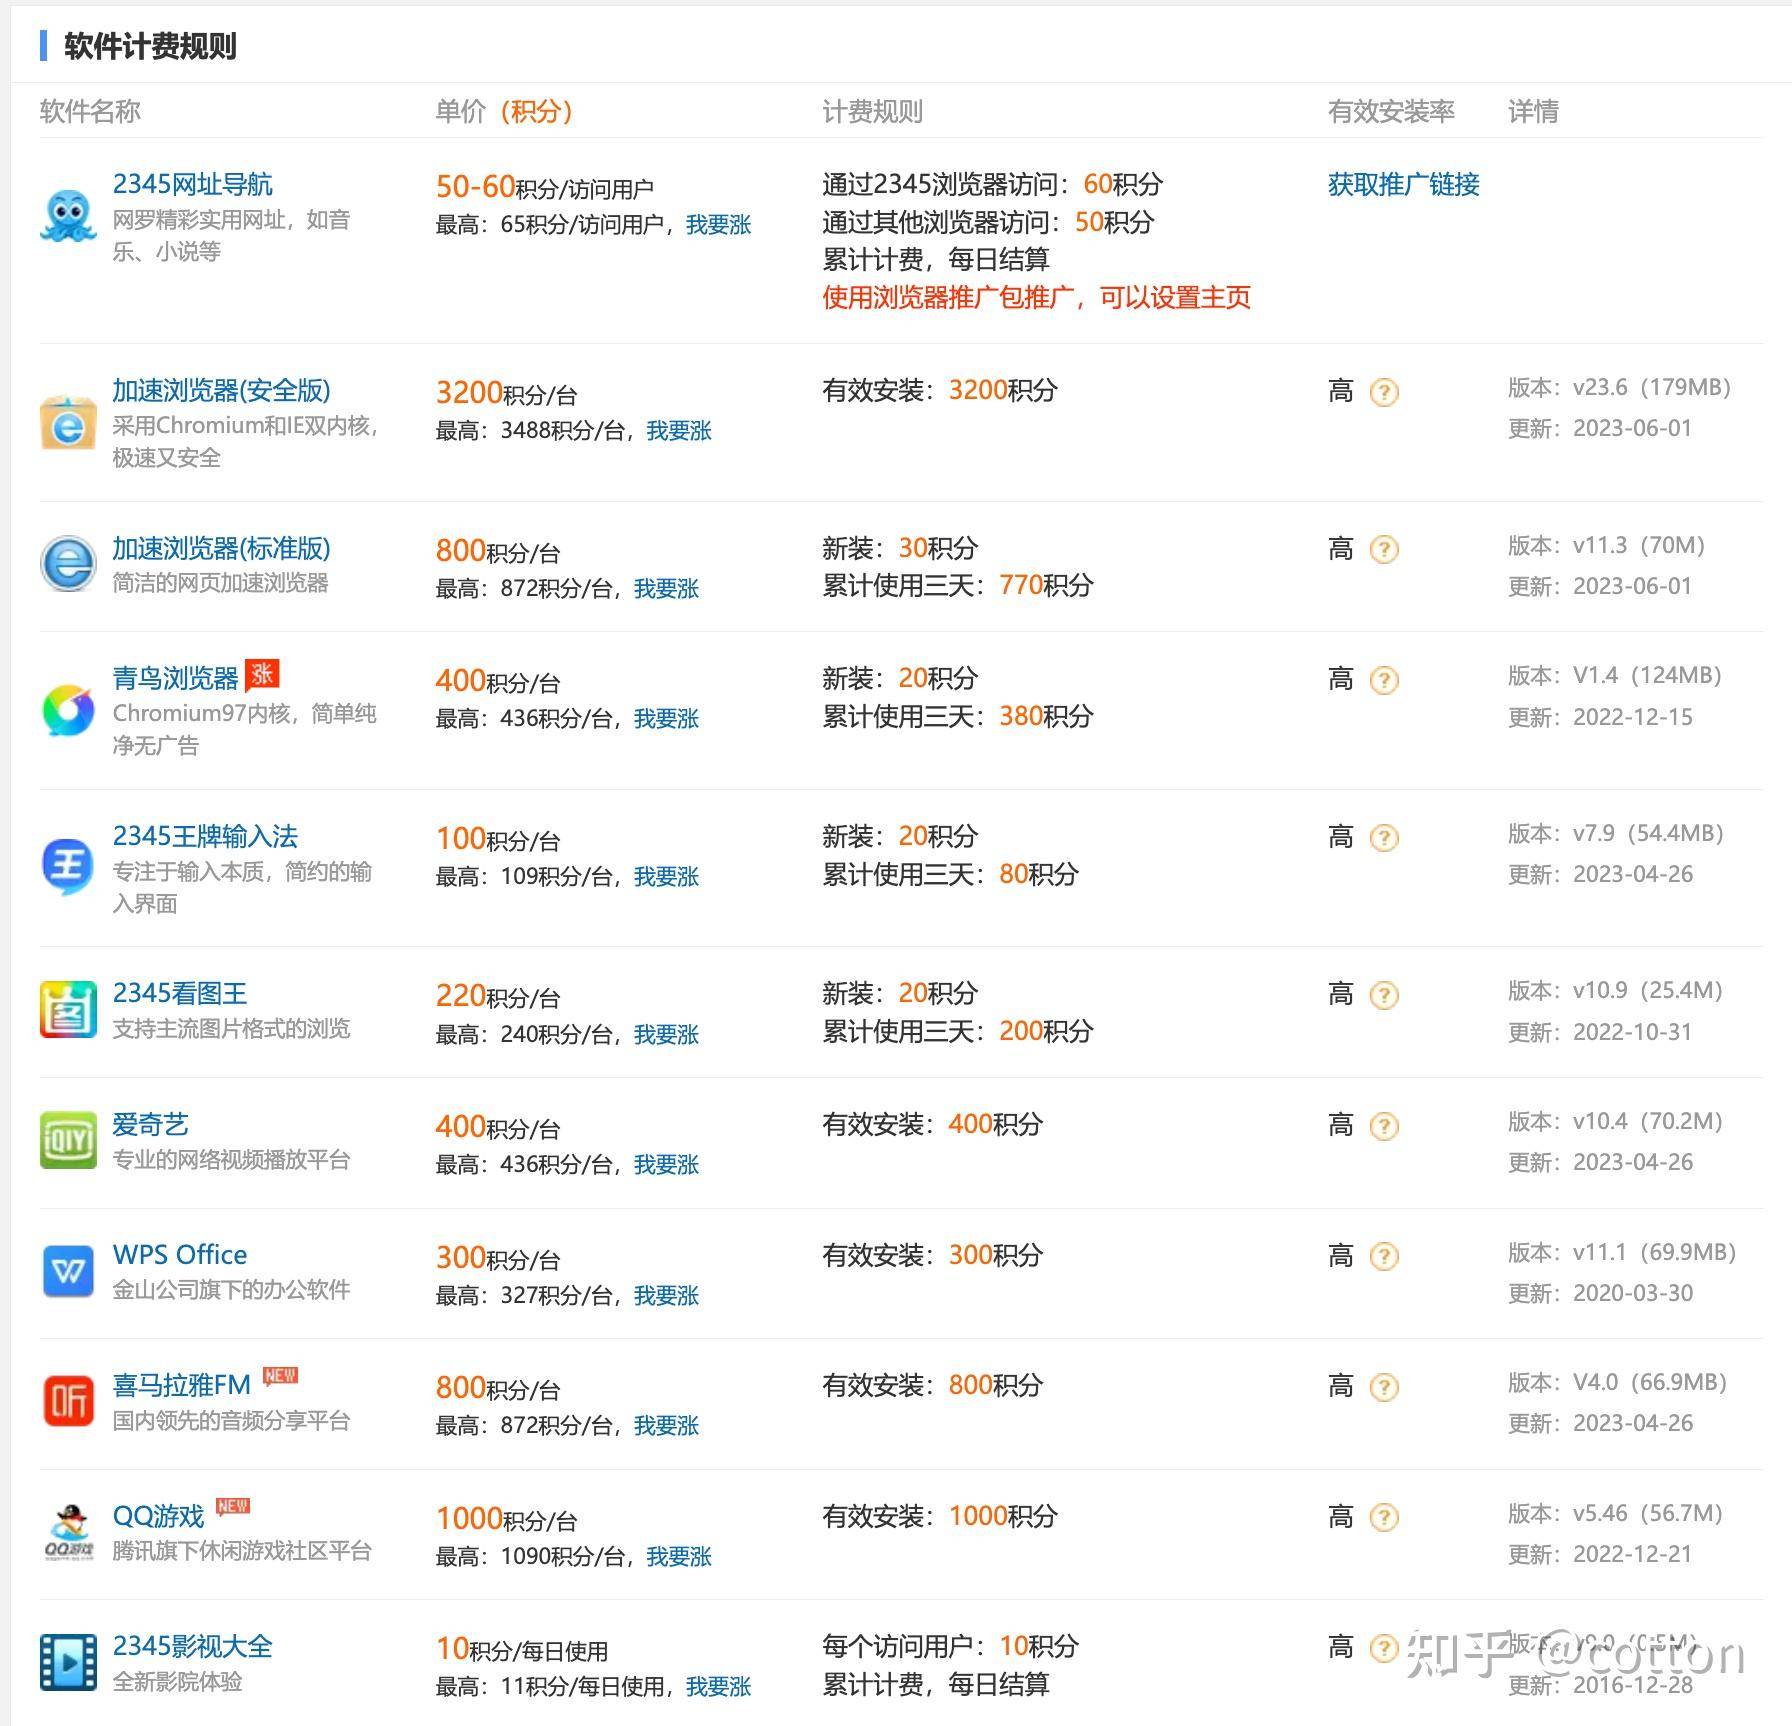The image size is (1792, 1726).
Task: Click the 版本：v11.1（69.9MB）detail text
Action: 1622,1253
